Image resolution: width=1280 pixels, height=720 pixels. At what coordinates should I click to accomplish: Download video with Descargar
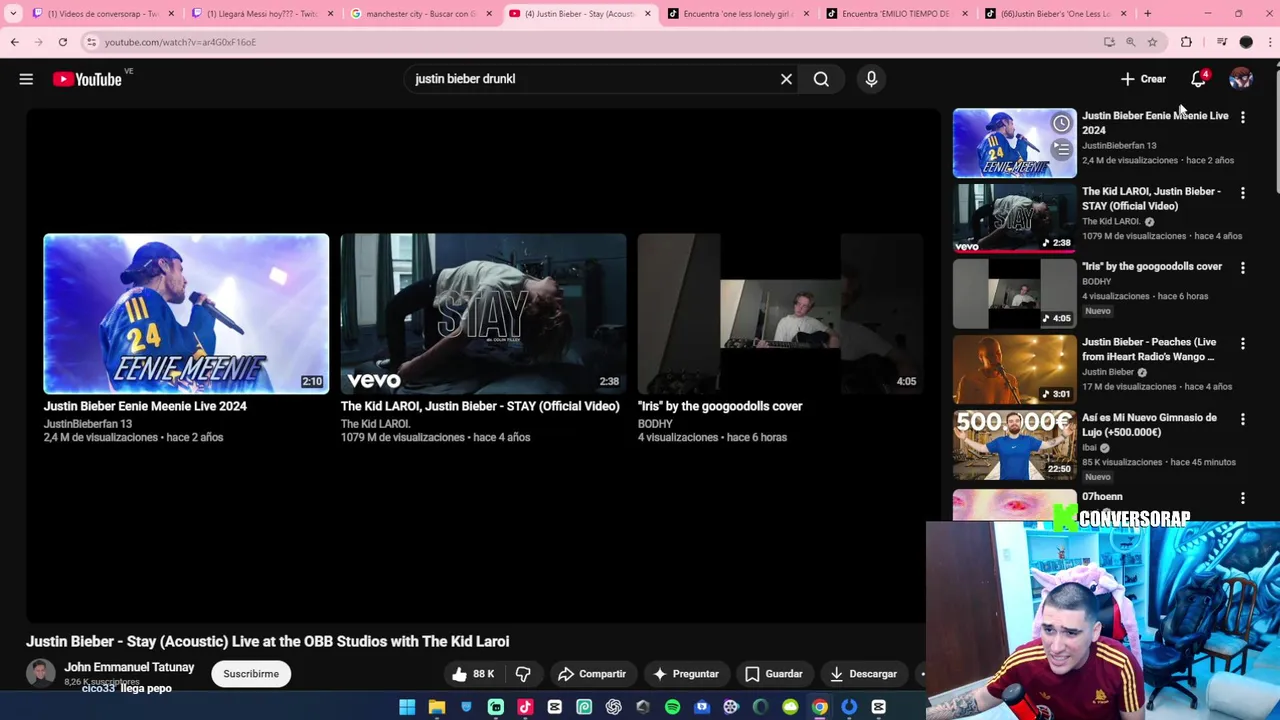864,674
